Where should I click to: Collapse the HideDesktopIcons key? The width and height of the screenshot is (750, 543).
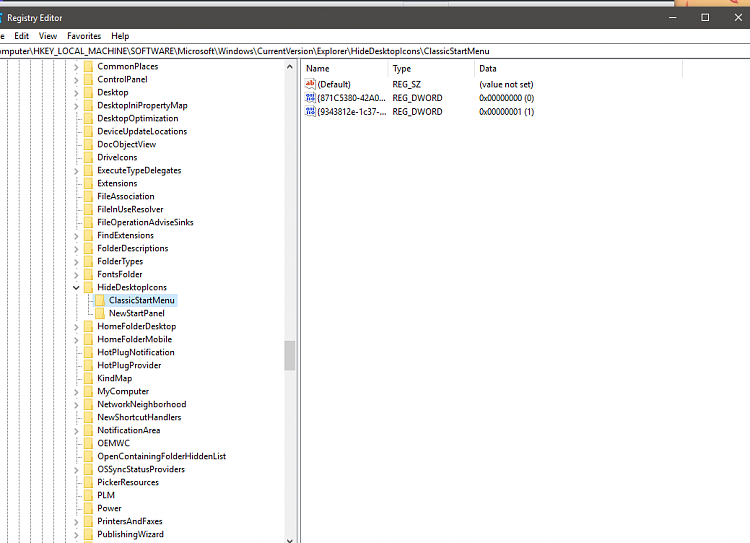[76, 288]
